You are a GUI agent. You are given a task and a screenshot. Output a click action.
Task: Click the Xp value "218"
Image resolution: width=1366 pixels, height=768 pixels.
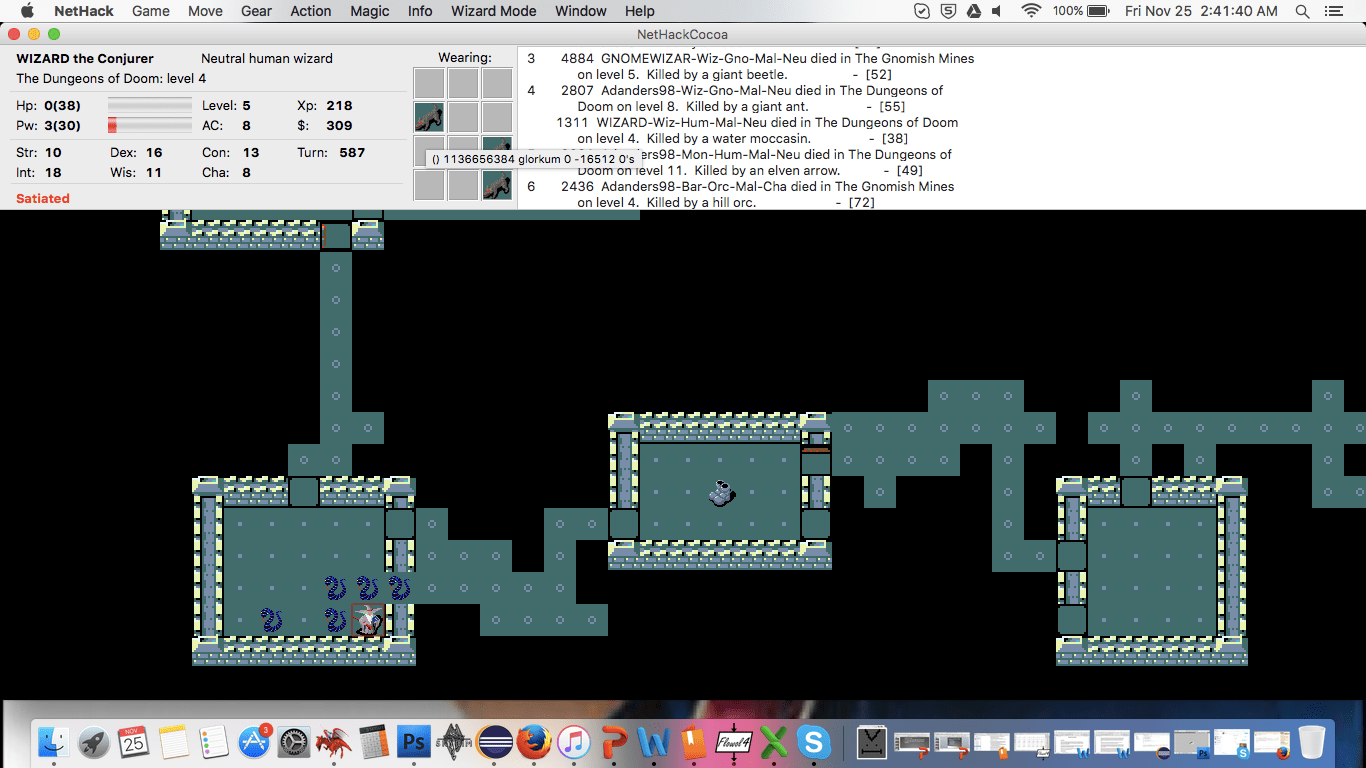tap(339, 105)
